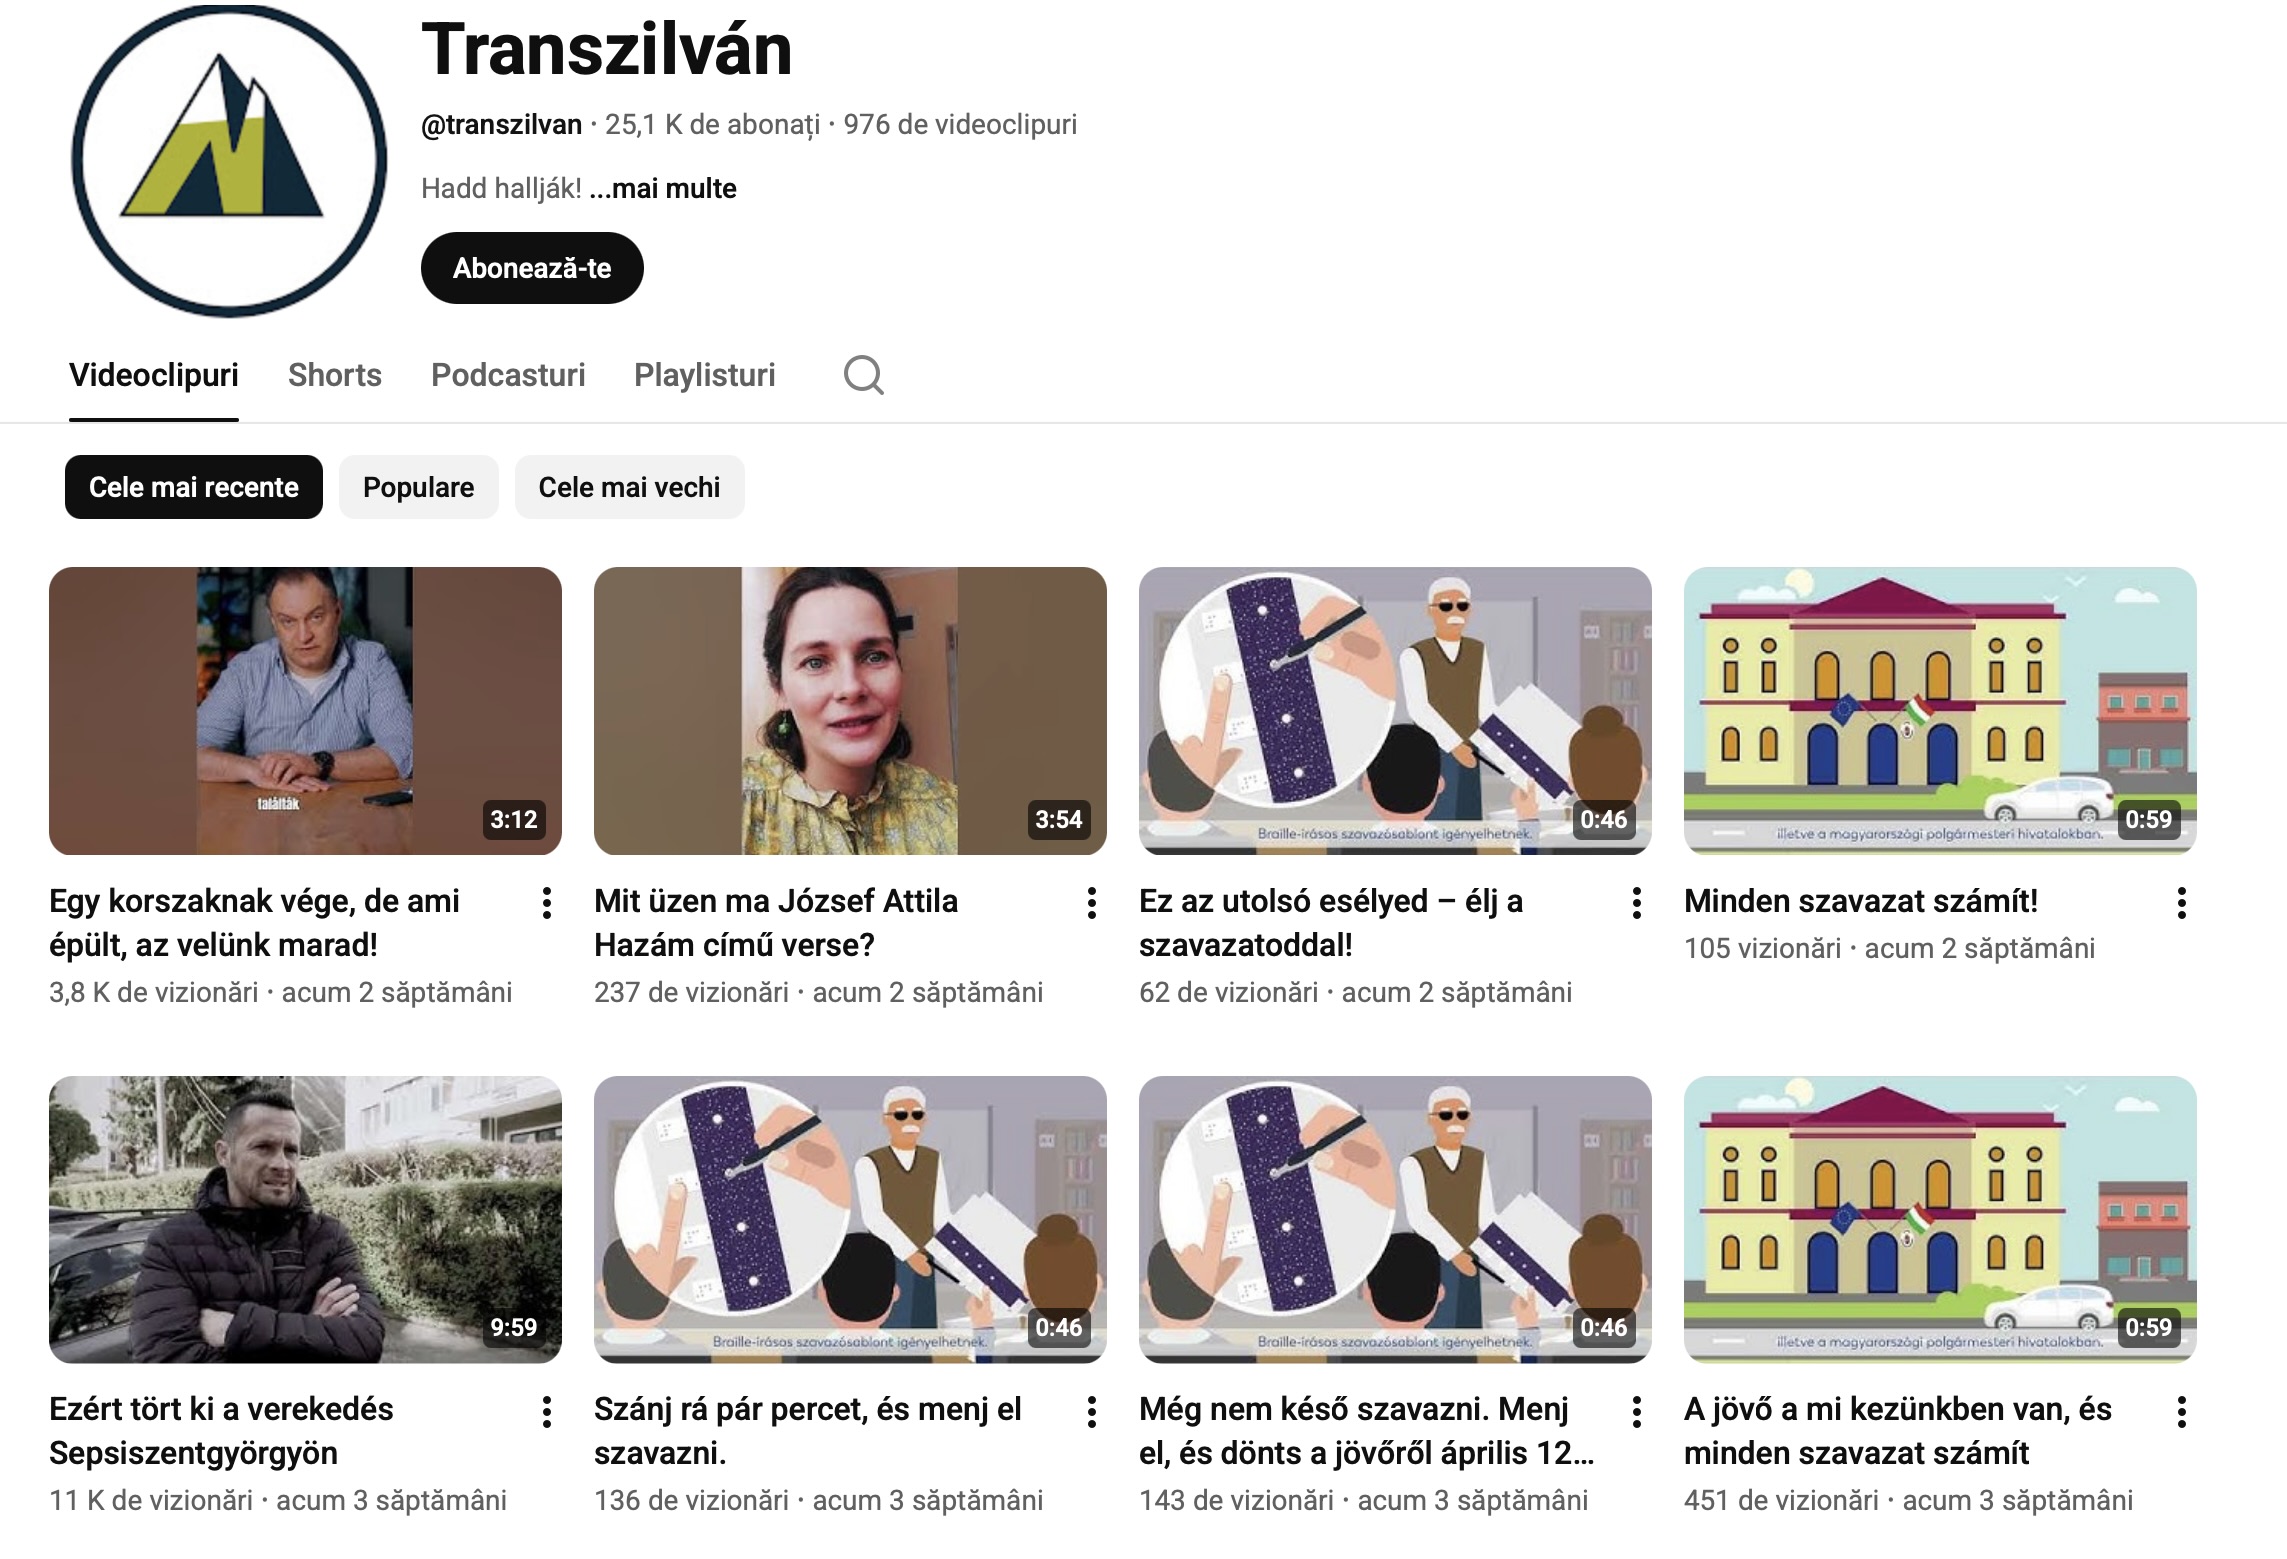Expand channel description with '...mai multe'
The width and height of the screenshot is (2287, 1559).
coord(663,189)
